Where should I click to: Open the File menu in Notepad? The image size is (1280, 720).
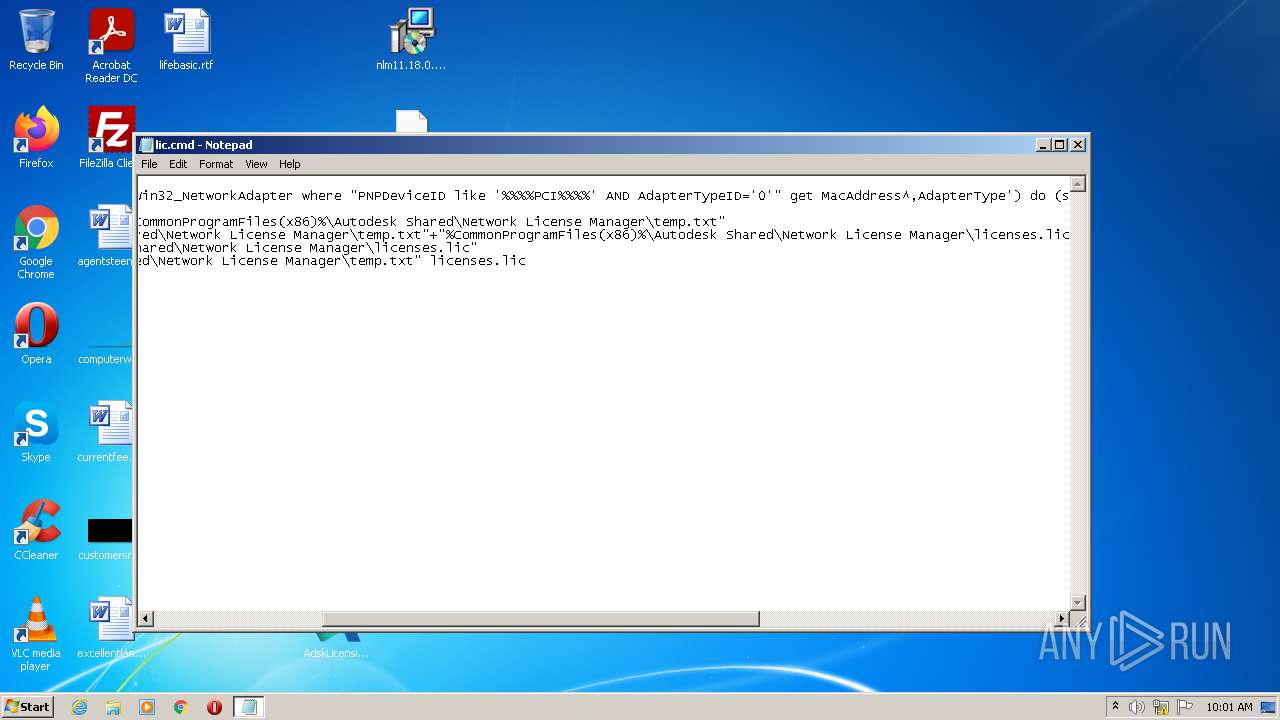click(x=149, y=164)
